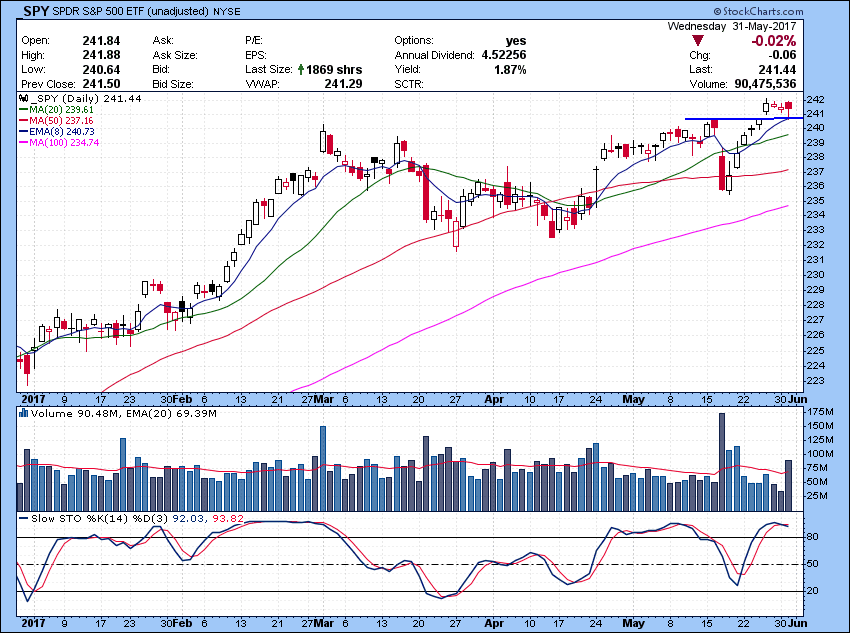850x633 pixels.
Task: Click the Options value yes
Action: (x=516, y=41)
